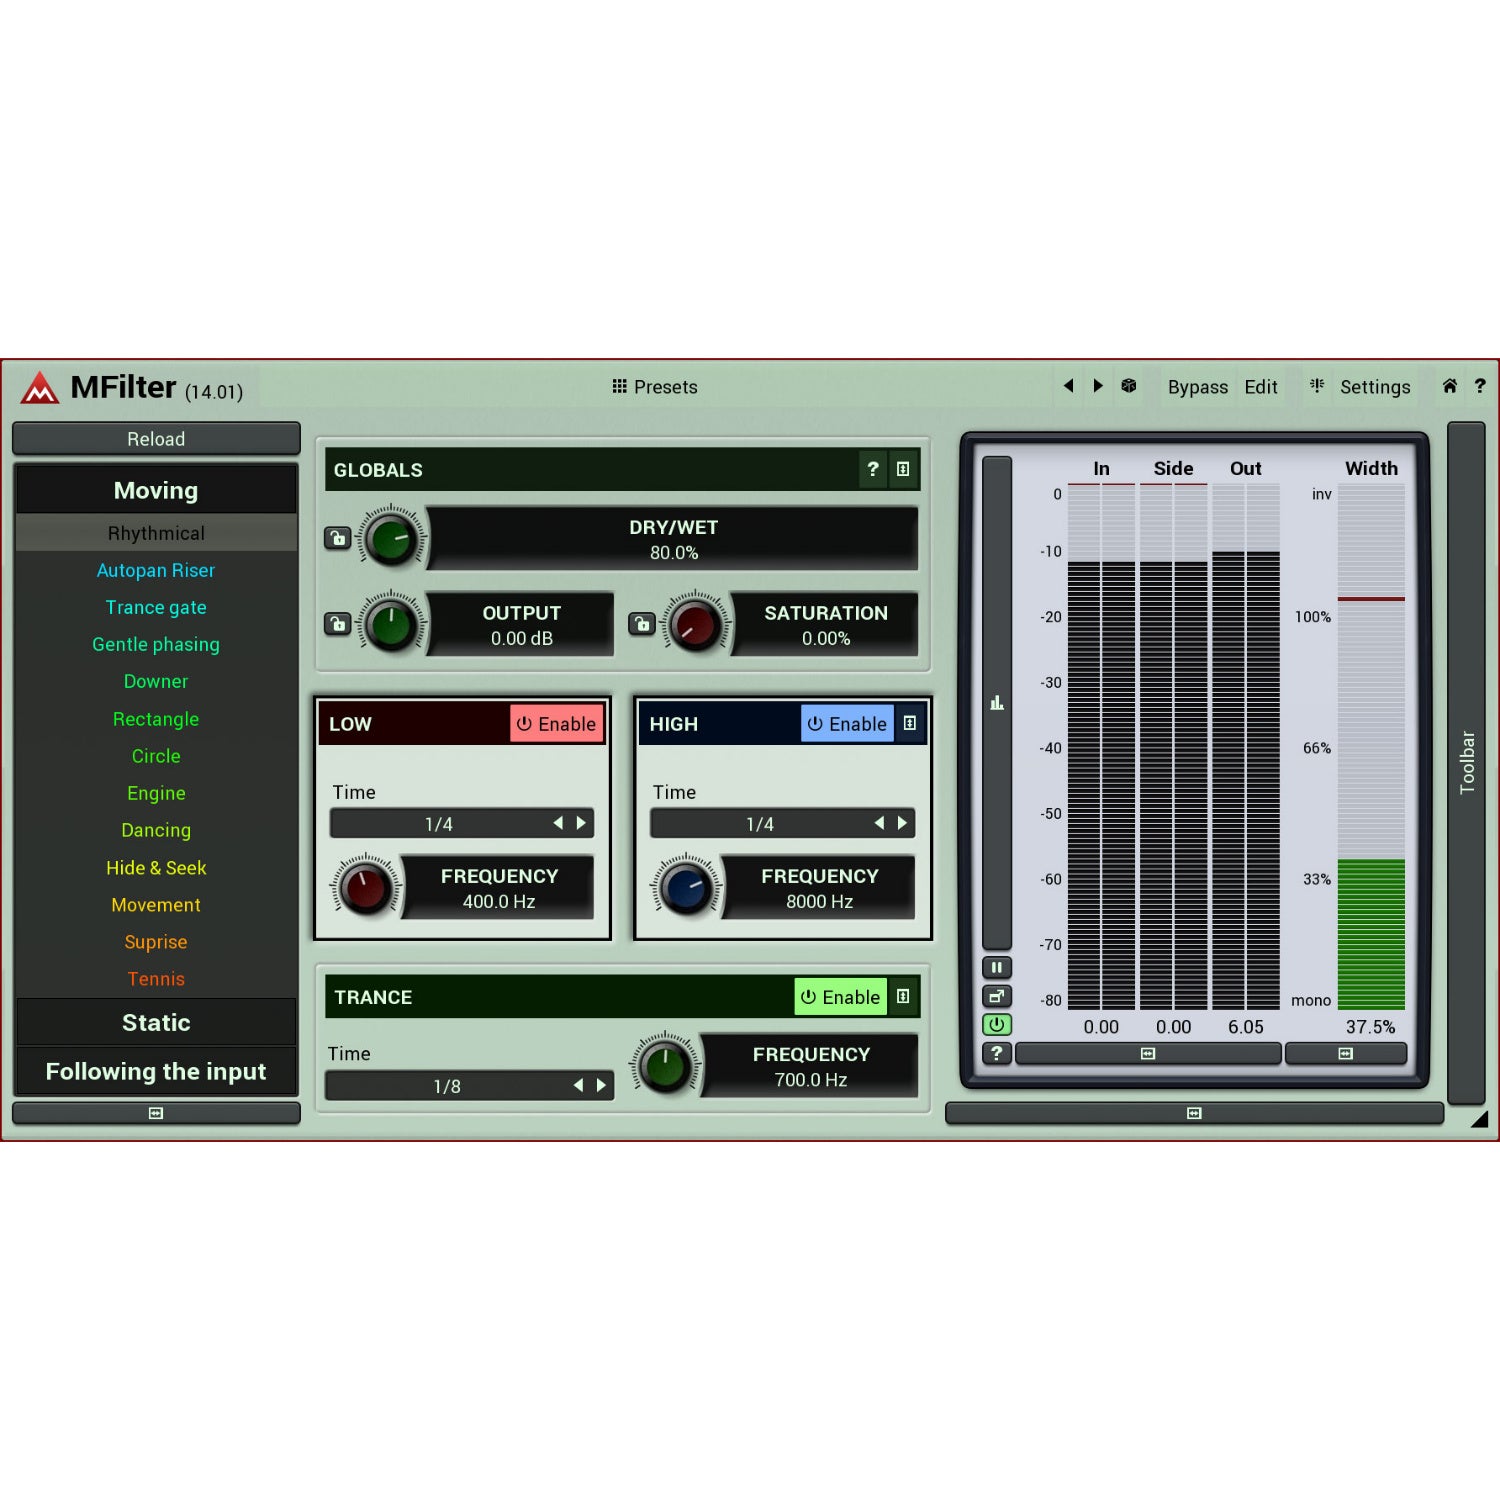
Task: Toggle the green meter power button
Action: click(x=997, y=1025)
